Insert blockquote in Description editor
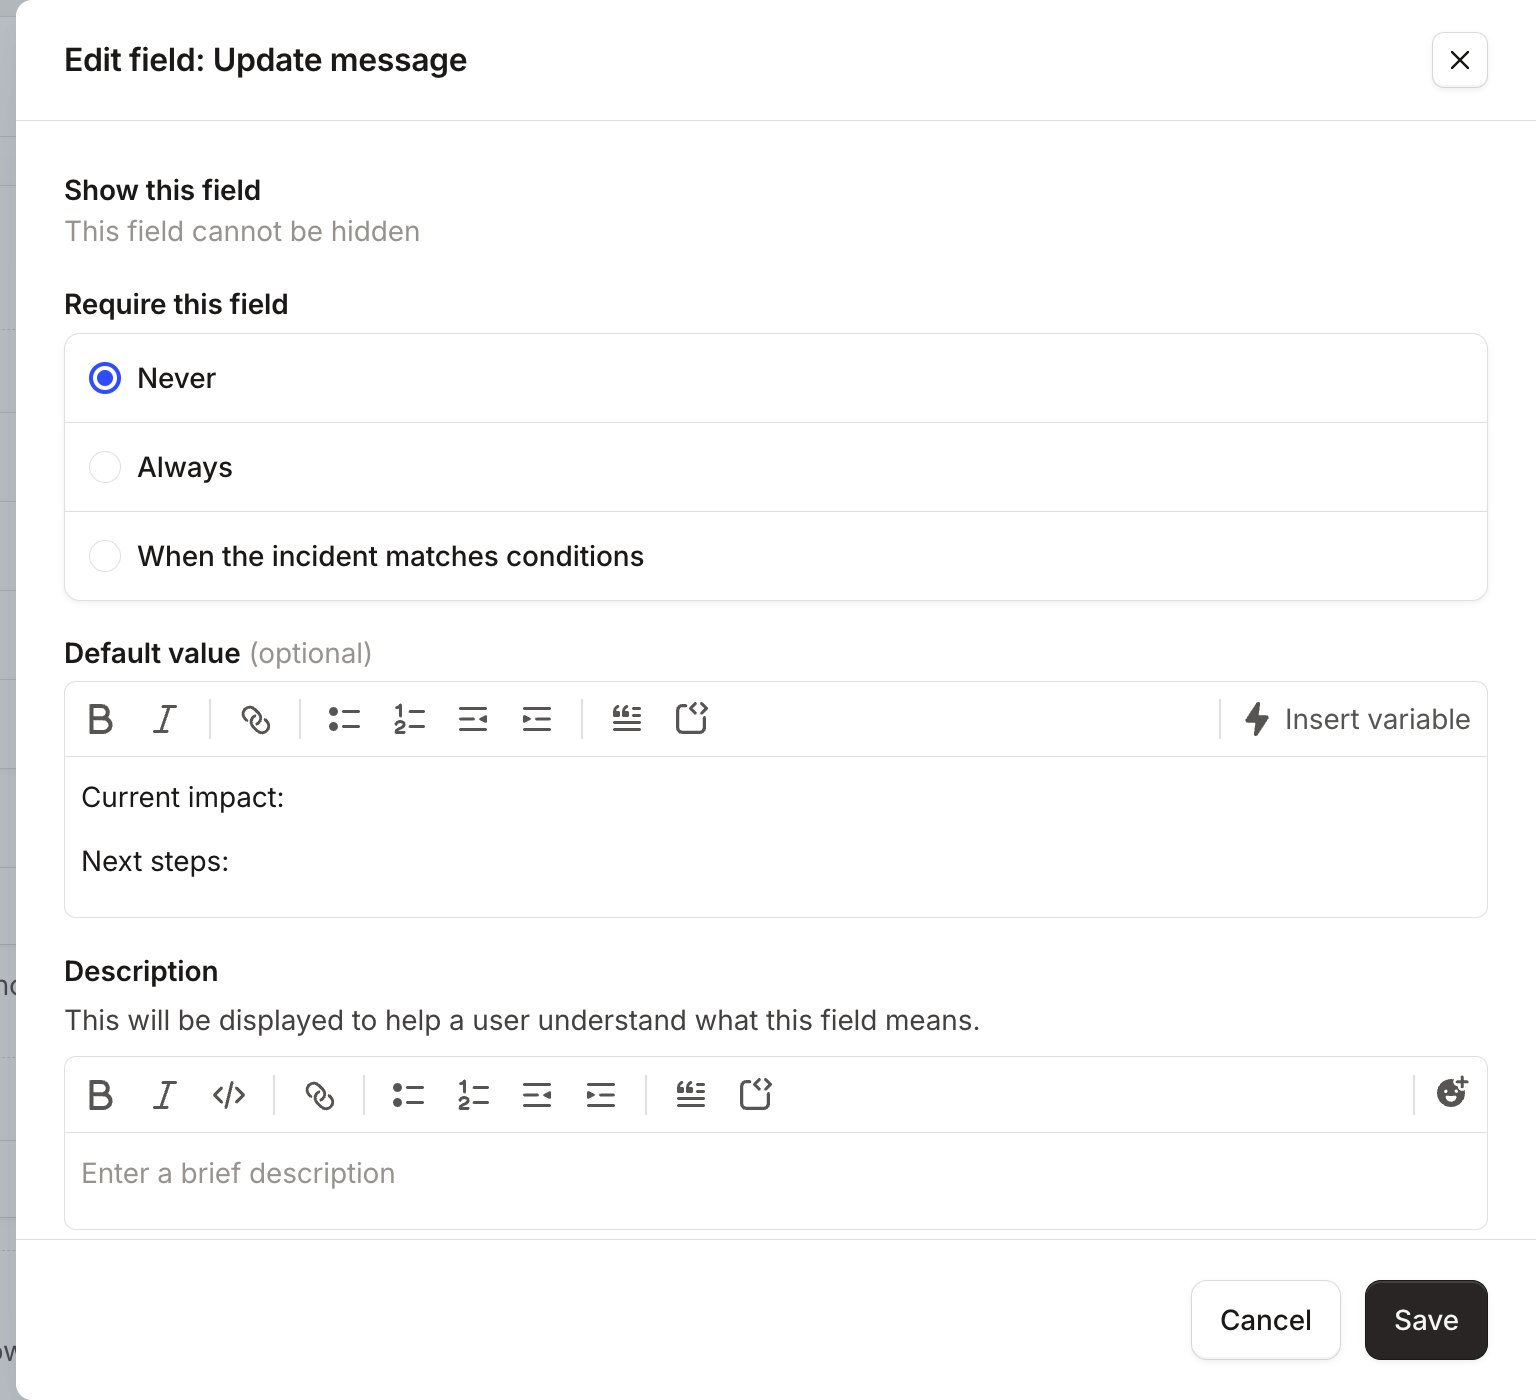Image resolution: width=1536 pixels, height=1400 pixels. coord(691,1095)
